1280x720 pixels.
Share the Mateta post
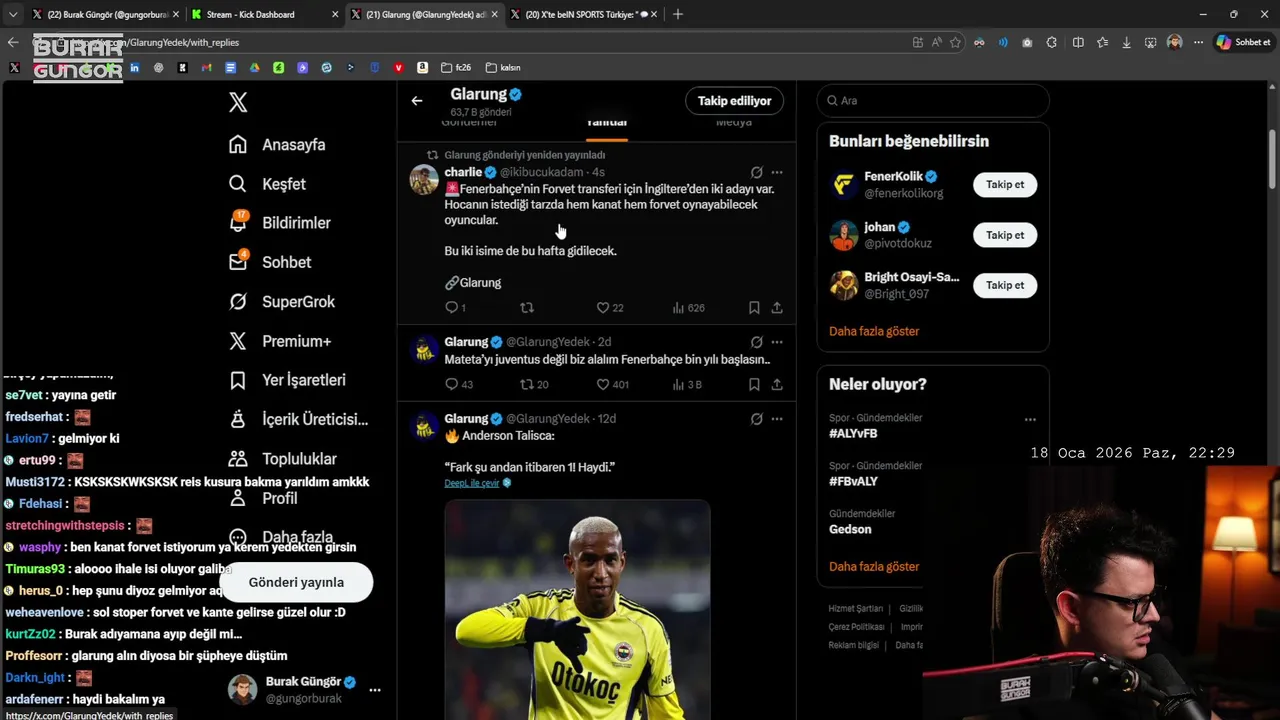pyautogui.click(x=777, y=384)
